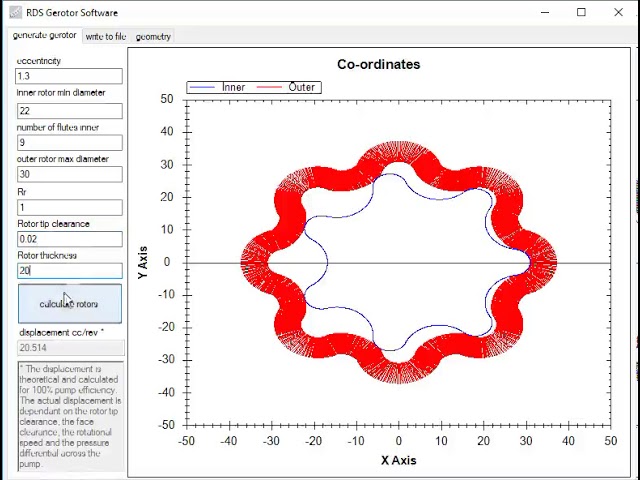Focus the inner rotor min diameter field
Image resolution: width=640 pixels, height=480 pixels.
(70, 111)
